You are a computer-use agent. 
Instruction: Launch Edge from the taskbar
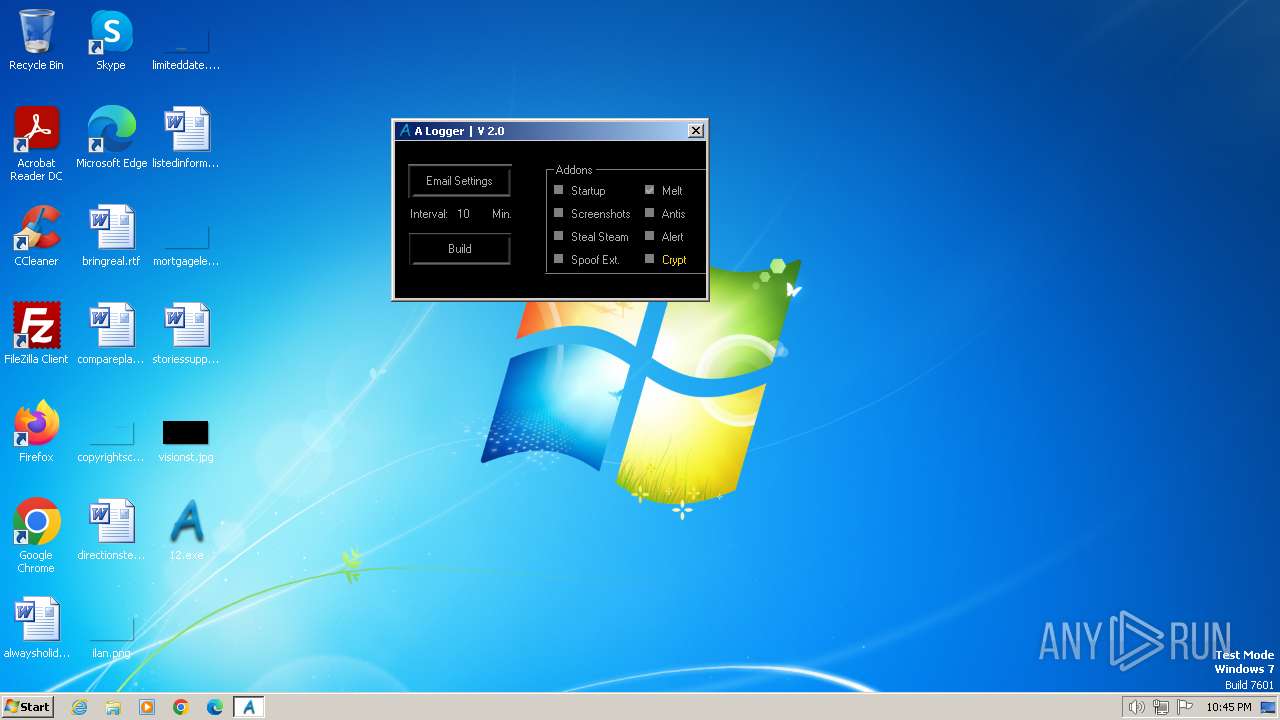215,707
